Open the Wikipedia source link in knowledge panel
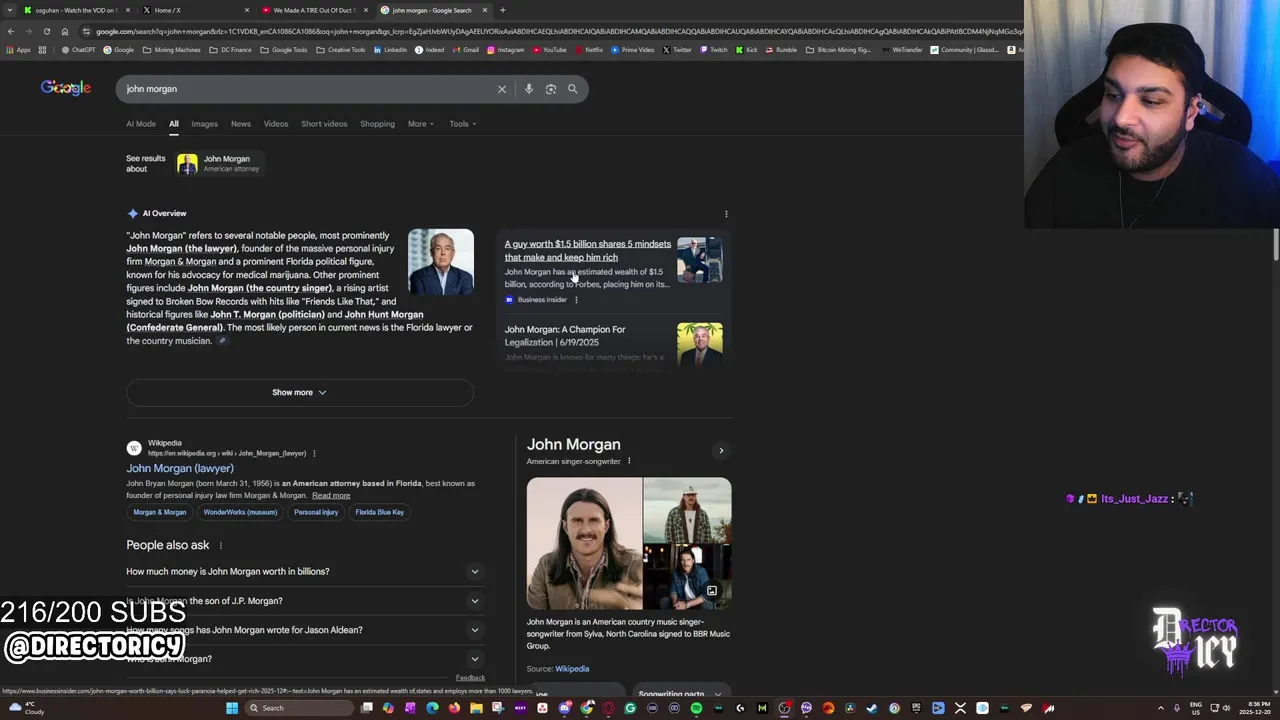Screen dimensions: 1280x720 (x=572, y=669)
